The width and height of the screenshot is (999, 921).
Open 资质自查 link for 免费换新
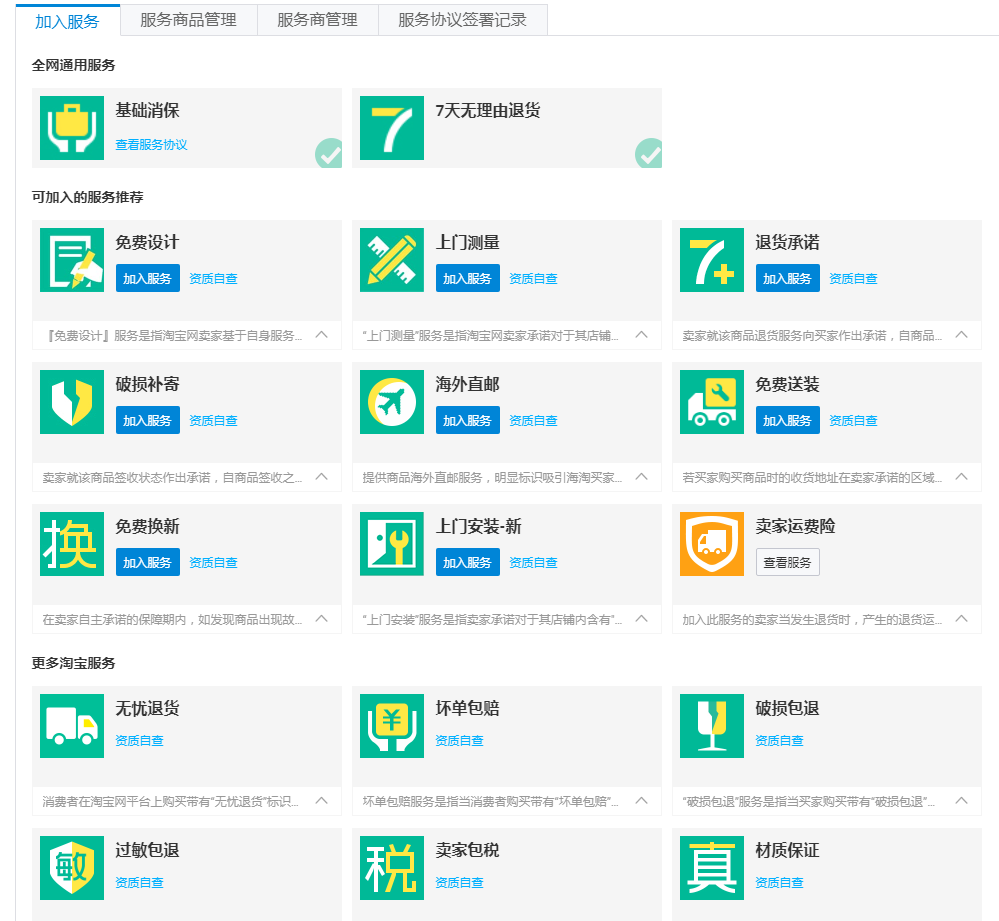coord(213,562)
